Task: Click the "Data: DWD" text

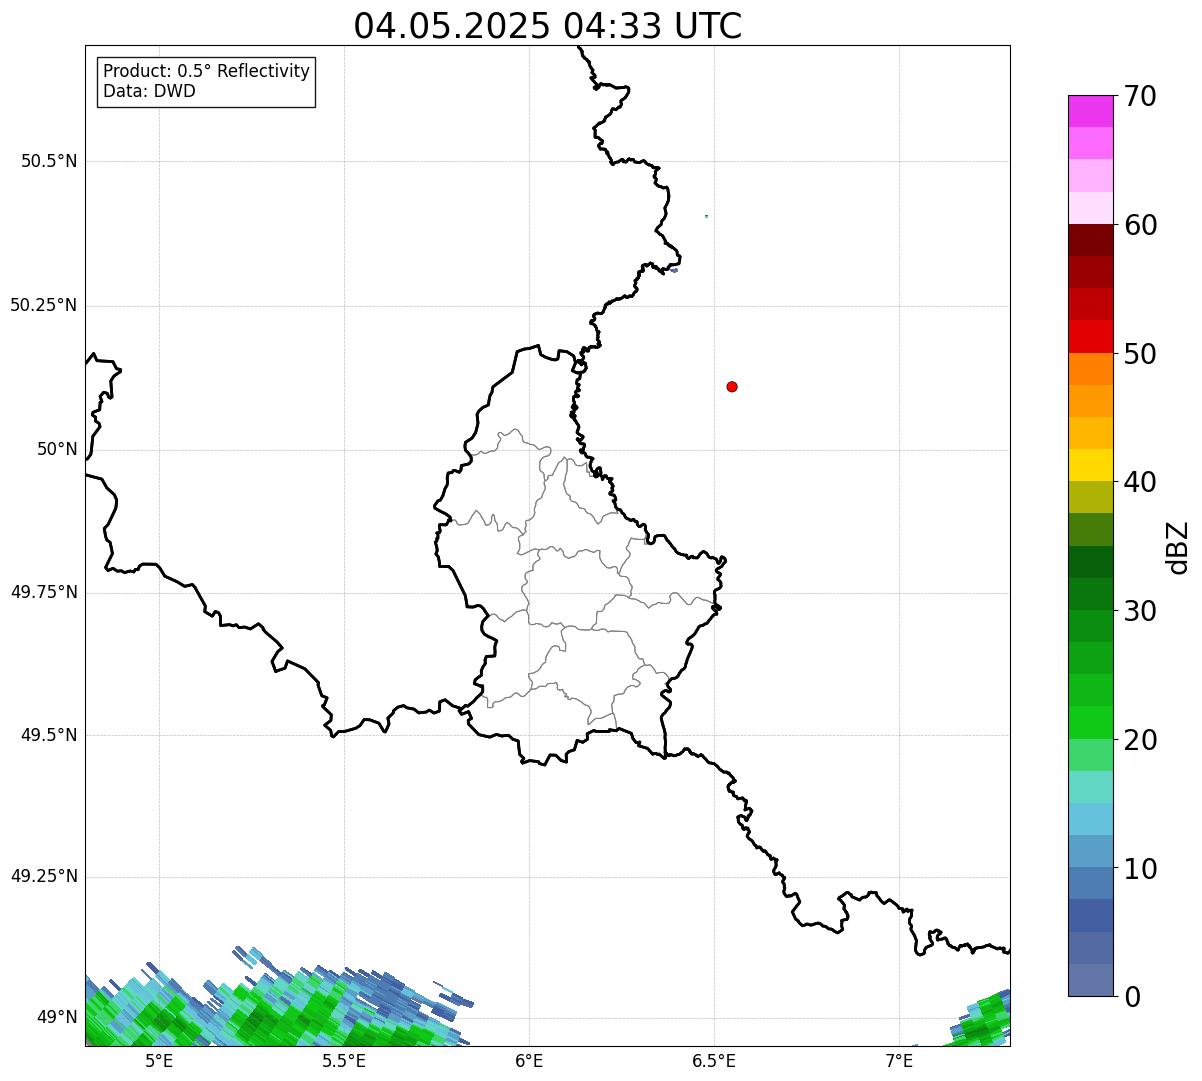Action: 150,91
